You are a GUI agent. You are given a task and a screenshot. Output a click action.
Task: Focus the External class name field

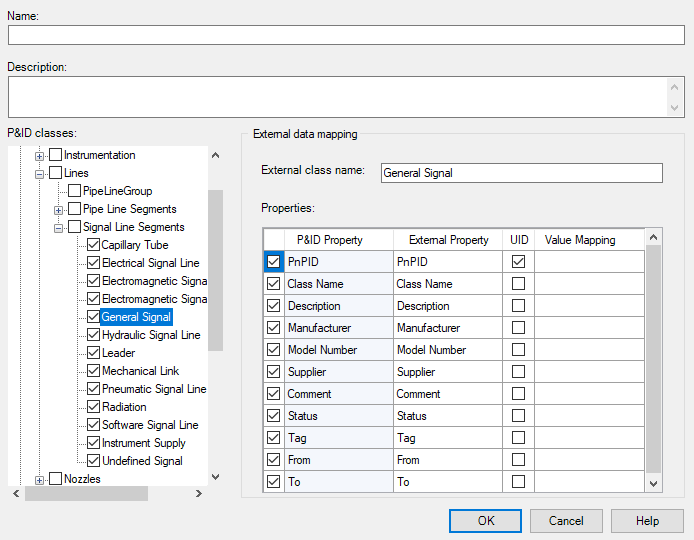[x=521, y=173]
